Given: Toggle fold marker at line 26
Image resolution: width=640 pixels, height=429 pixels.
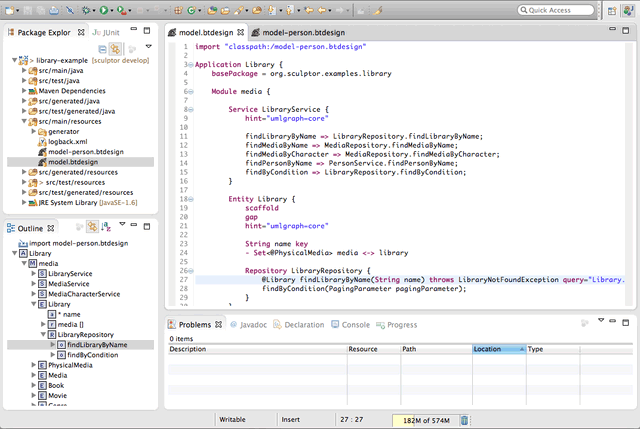Looking at the screenshot, I should pyautogui.click(x=189, y=271).
